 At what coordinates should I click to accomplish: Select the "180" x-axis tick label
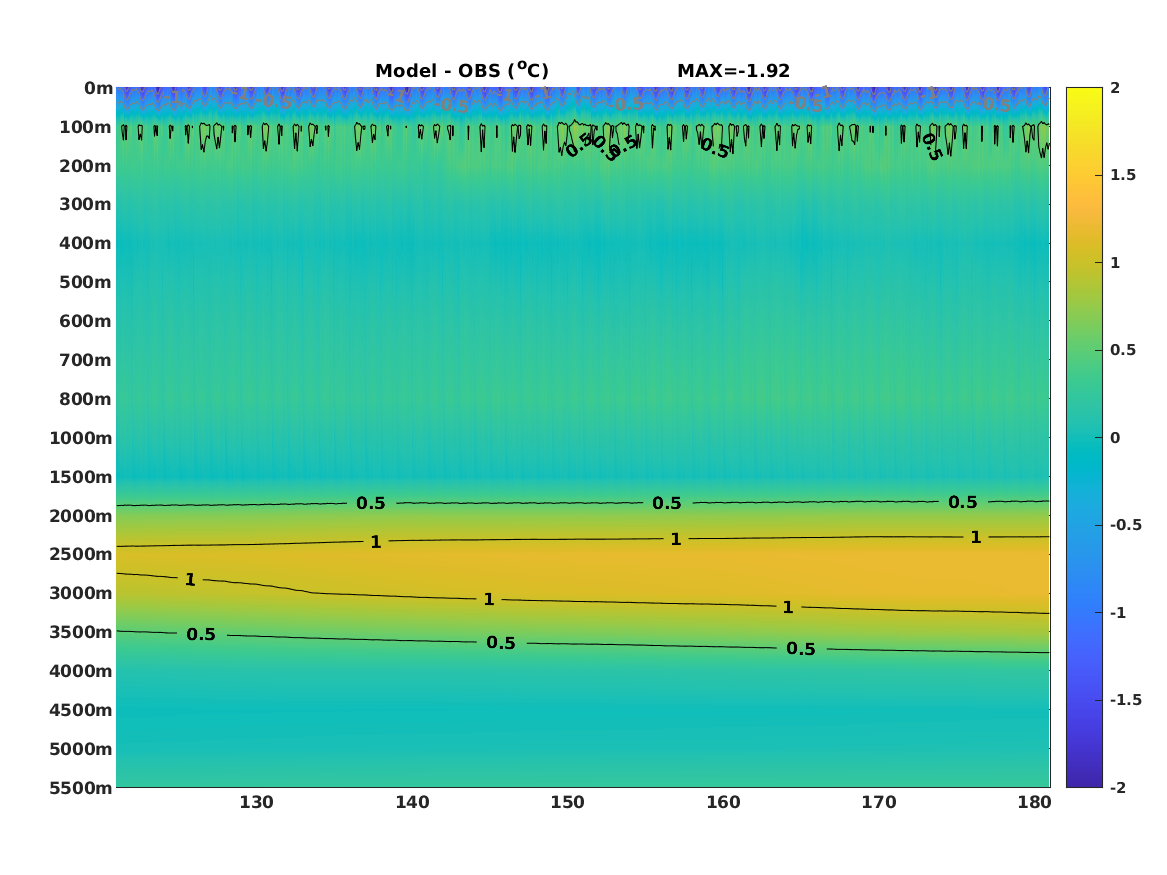pos(1035,802)
